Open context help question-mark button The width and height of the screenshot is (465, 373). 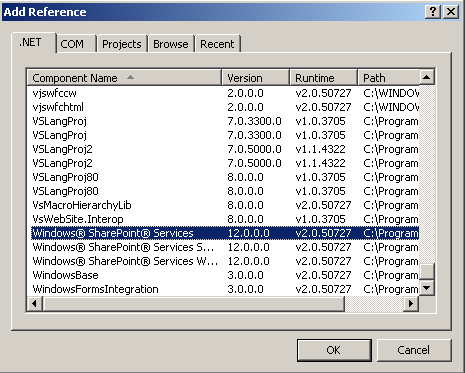tap(433, 12)
